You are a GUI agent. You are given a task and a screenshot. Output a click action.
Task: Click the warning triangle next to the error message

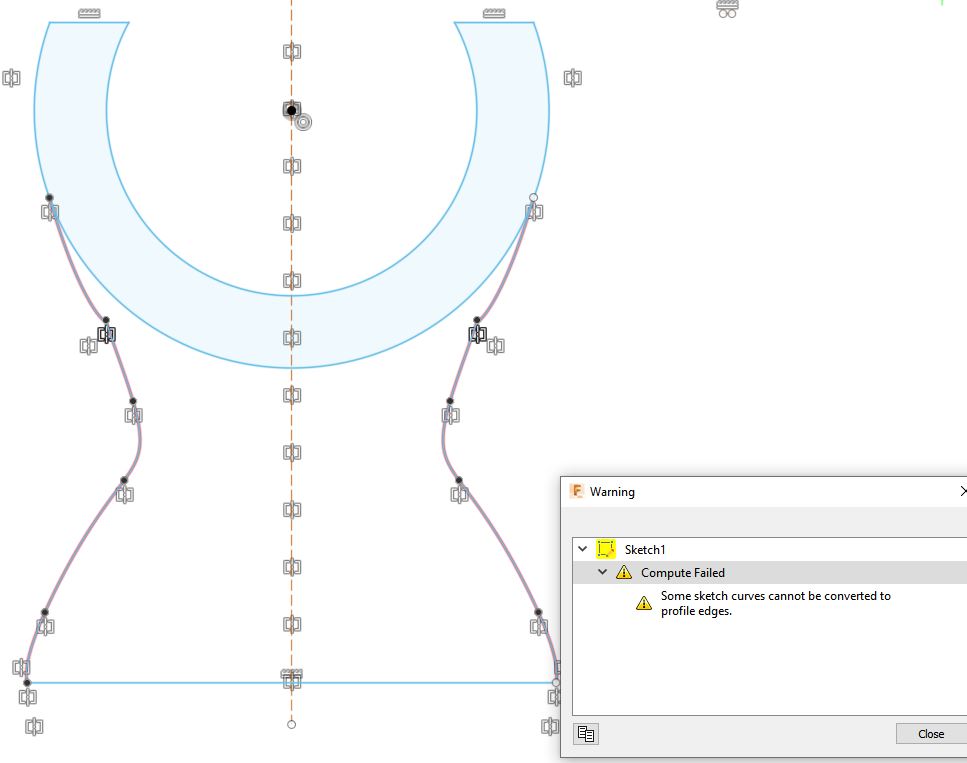(x=644, y=602)
